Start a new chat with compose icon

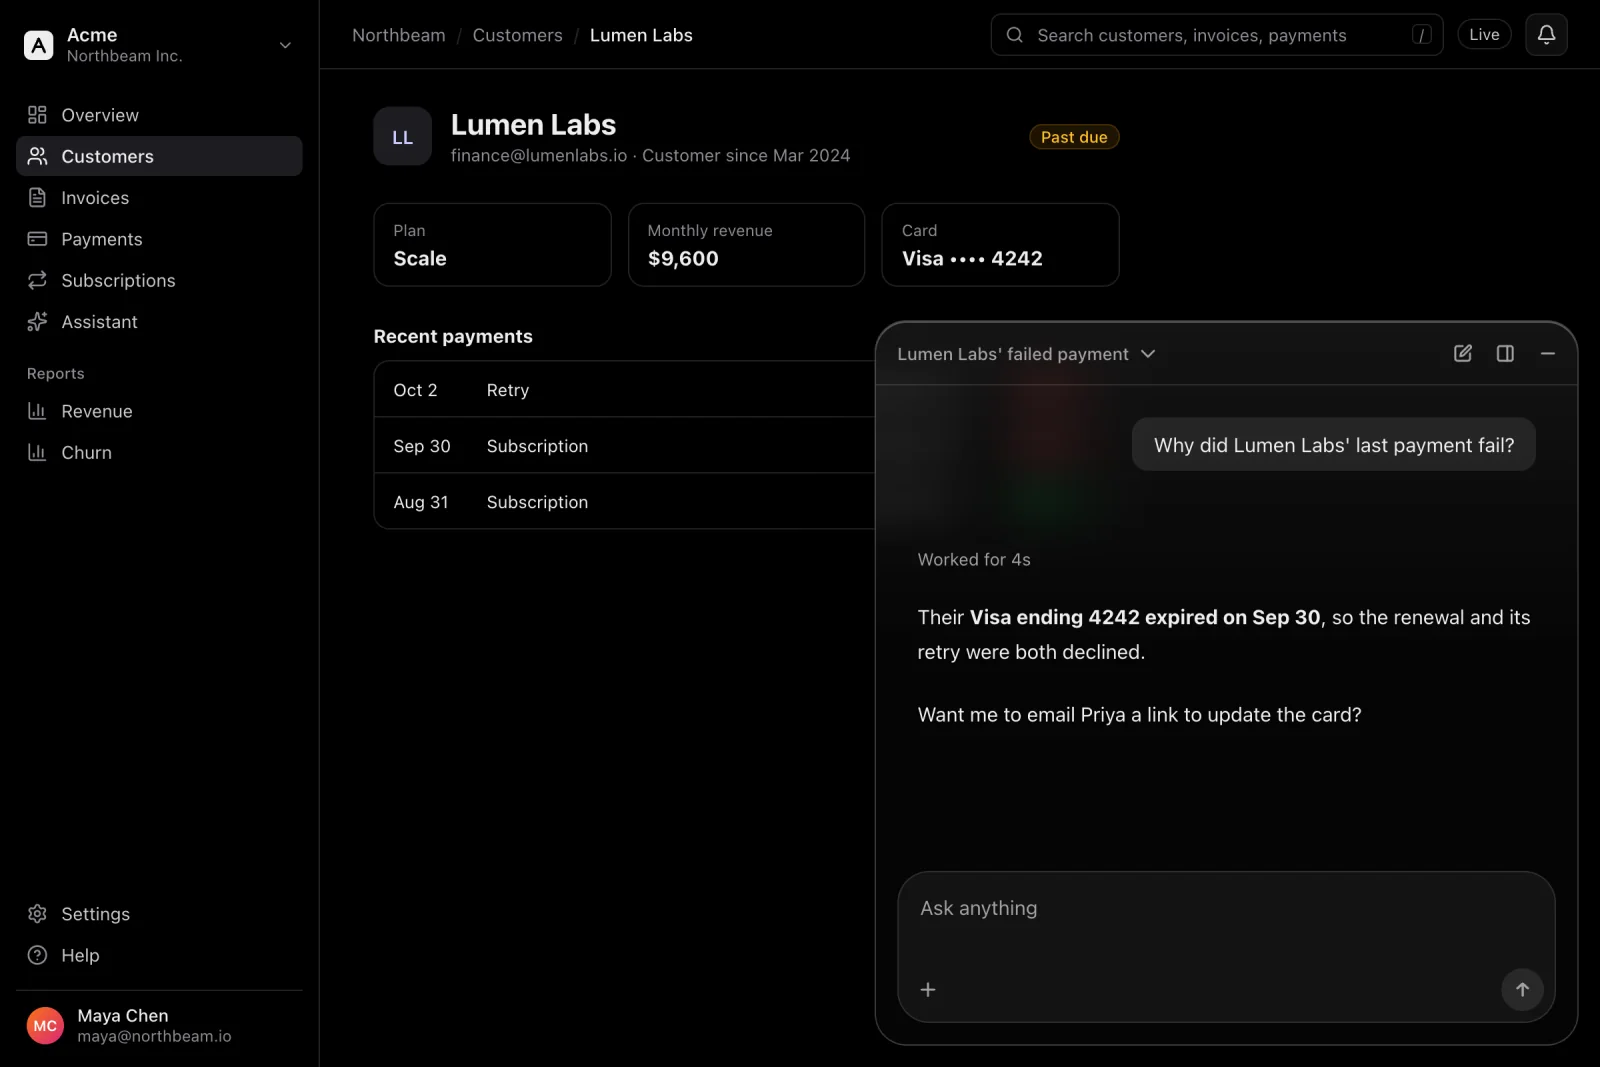[1462, 353]
